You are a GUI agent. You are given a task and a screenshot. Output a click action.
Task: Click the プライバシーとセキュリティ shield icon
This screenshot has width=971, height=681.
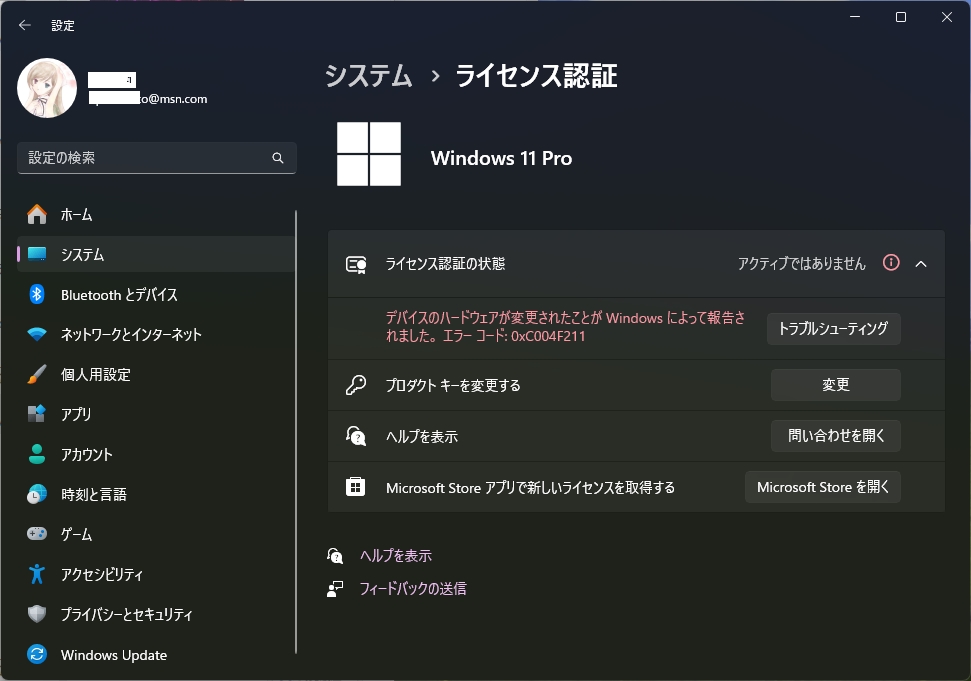click(x=37, y=614)
